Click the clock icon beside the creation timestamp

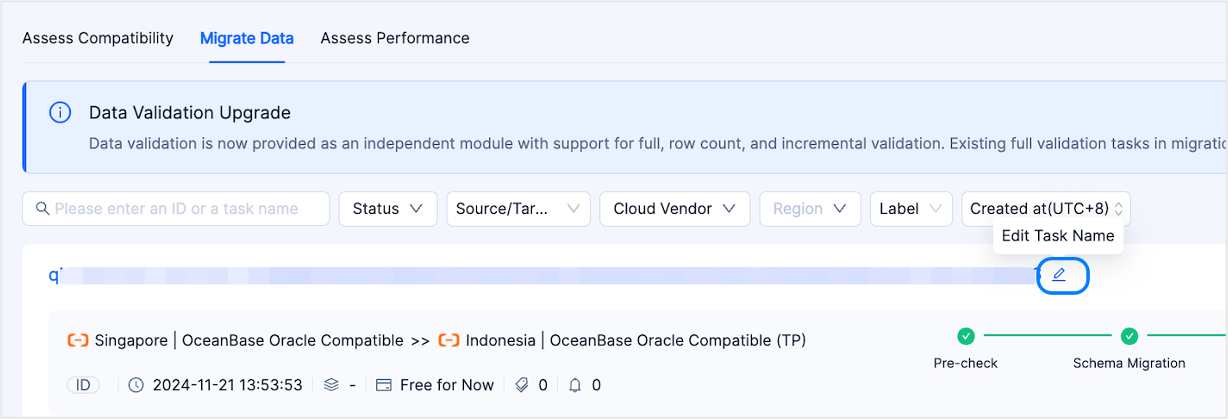click(x=137, y=385)
